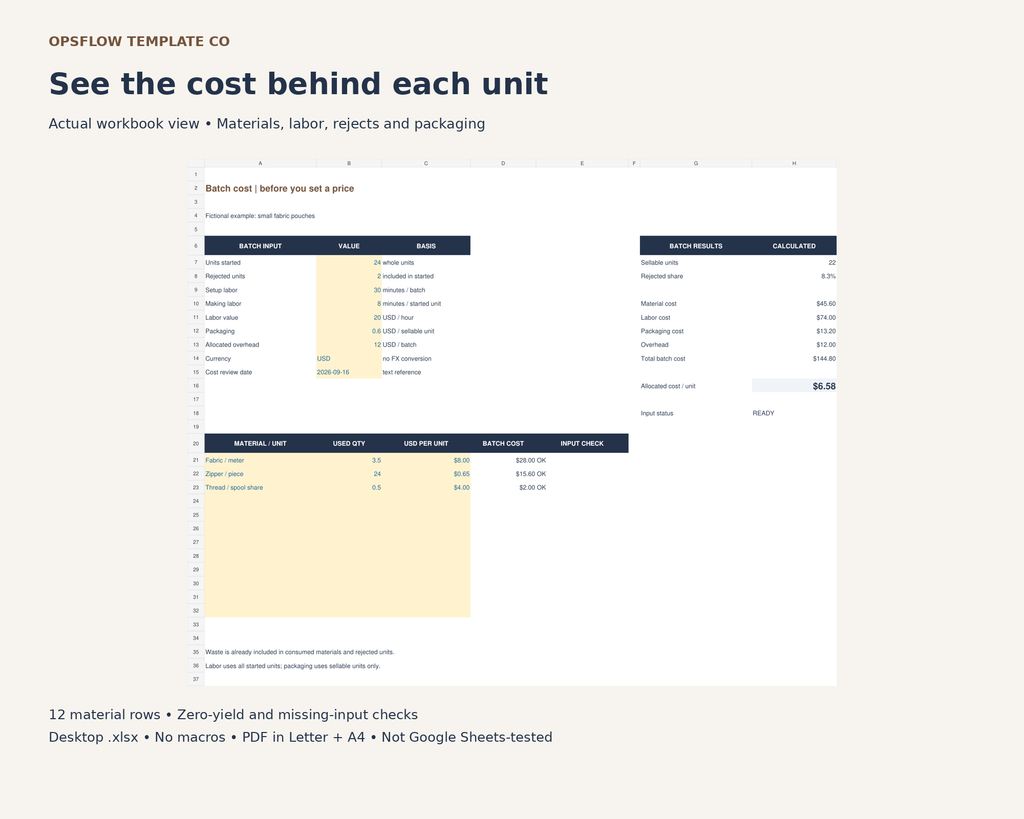Click the OPSFLOW TEMPLATE CO brand text
1024x819 pixels.
(x=139, y=41)
